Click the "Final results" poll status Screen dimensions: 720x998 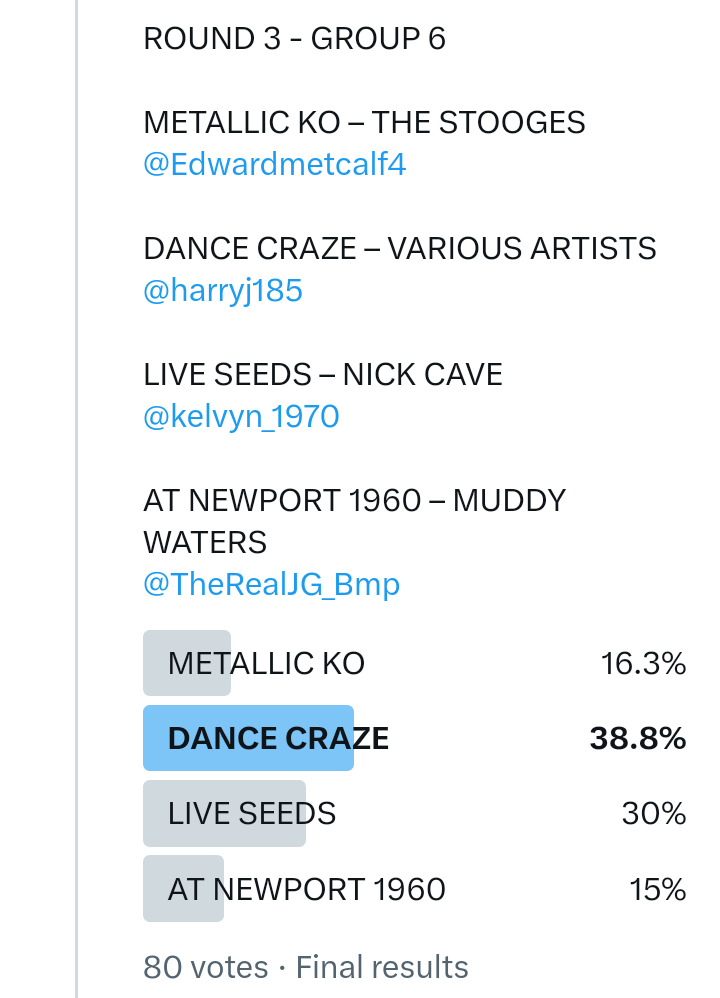[382, 967]
